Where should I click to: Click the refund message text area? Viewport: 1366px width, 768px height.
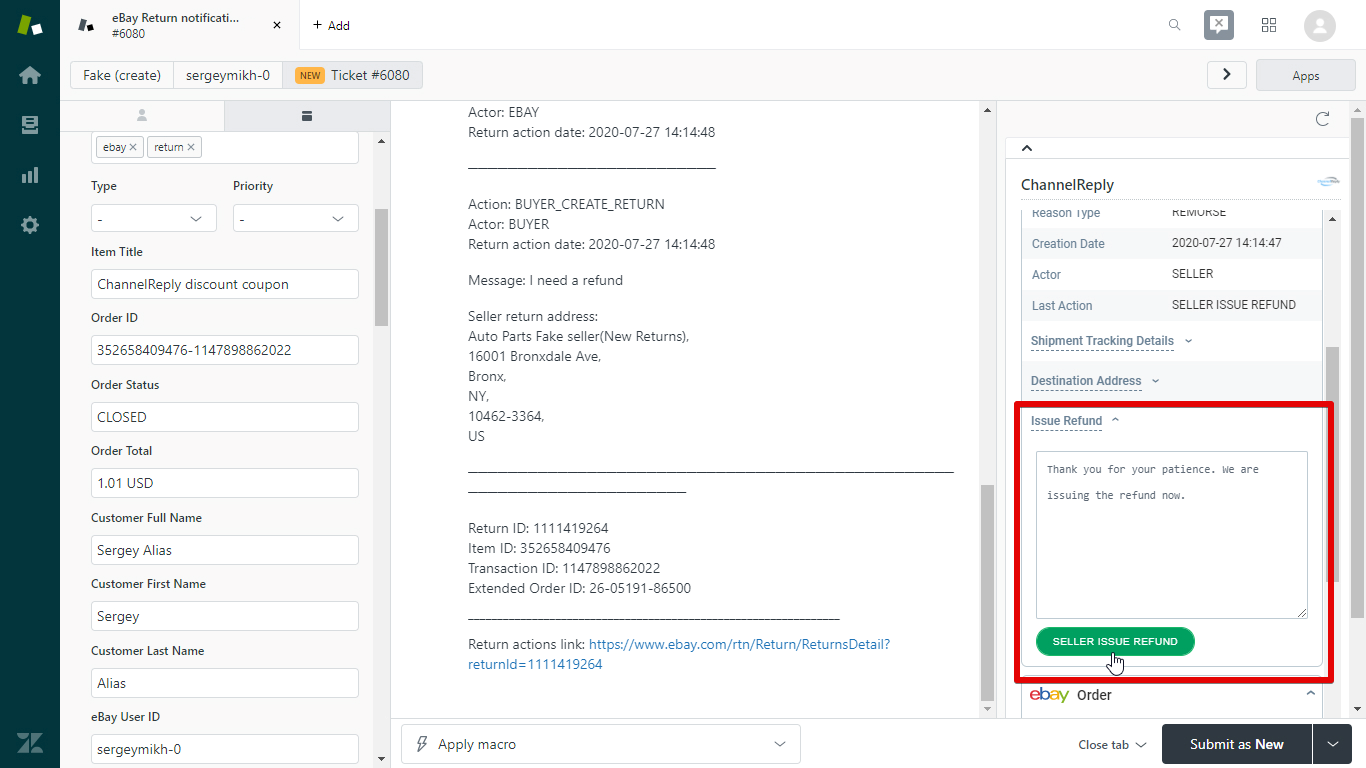(1172, 535)
